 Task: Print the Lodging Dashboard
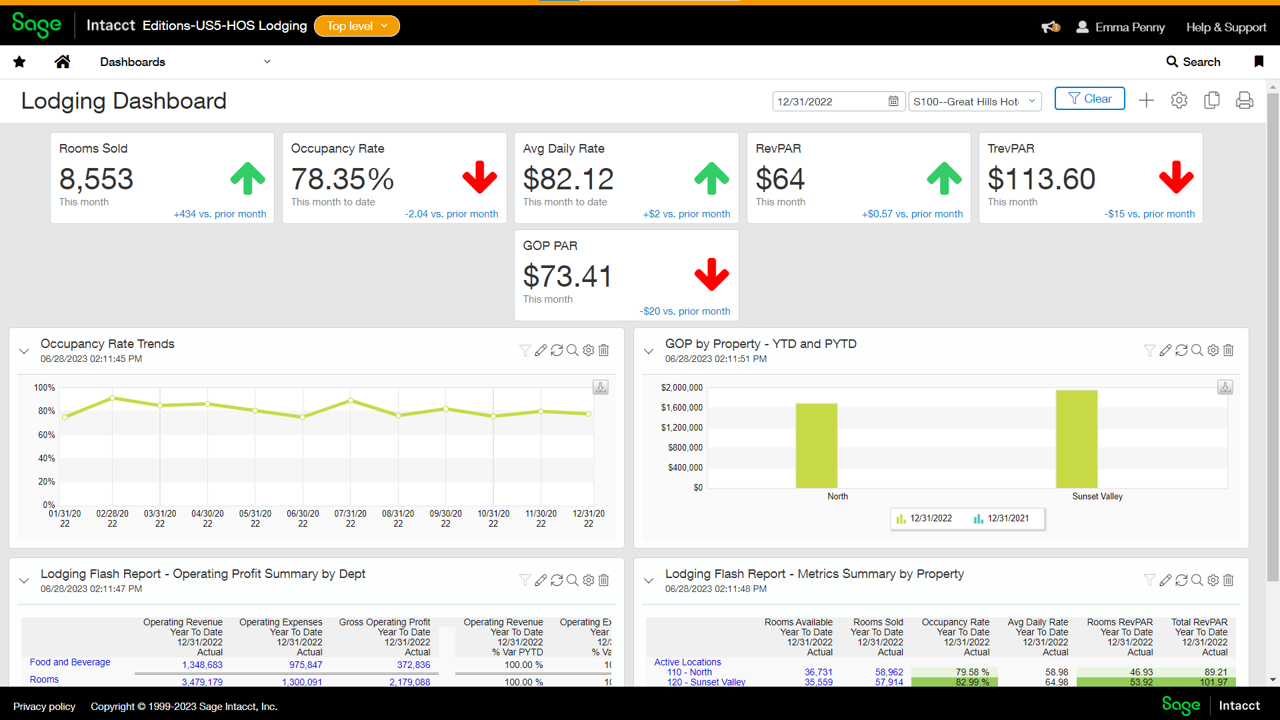click(x=1244, y=100)
